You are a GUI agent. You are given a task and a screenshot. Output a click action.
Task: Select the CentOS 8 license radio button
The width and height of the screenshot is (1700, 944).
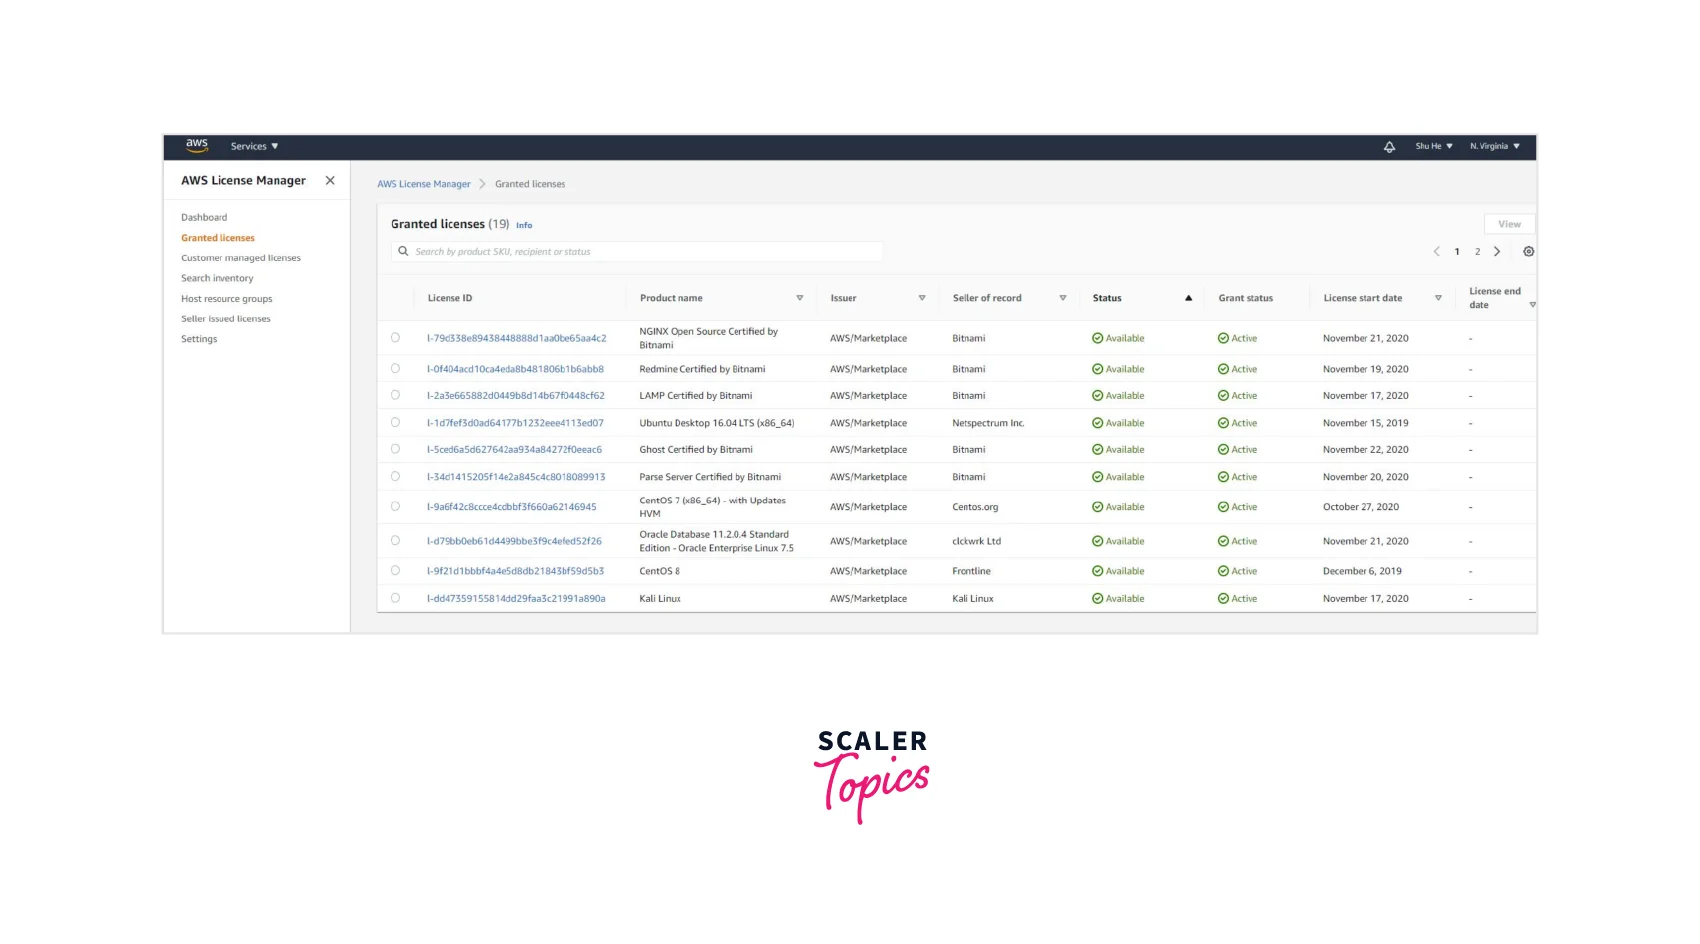[x=396, y=571]
